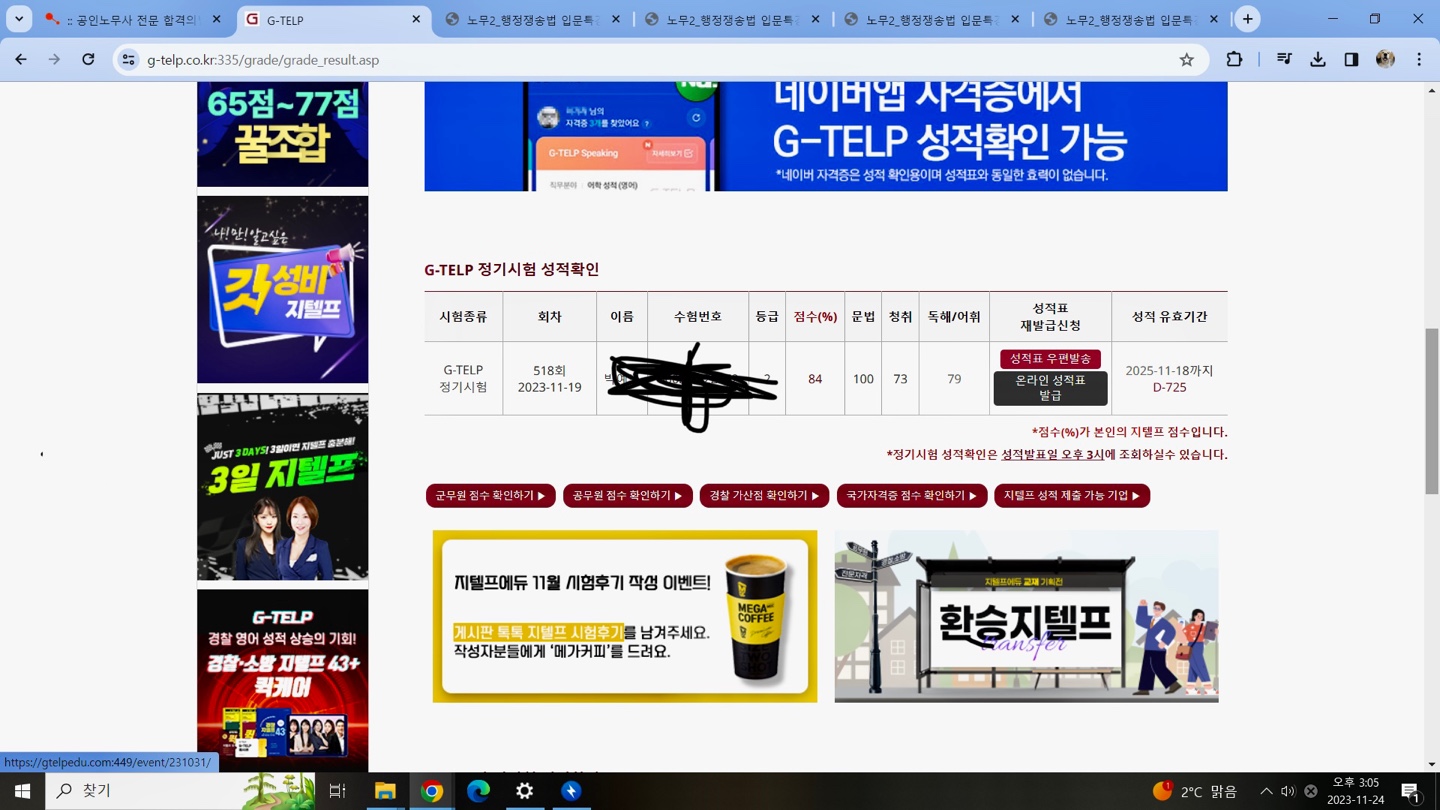Click the G-TELP 정기시험 성적확인 heading

512,269
